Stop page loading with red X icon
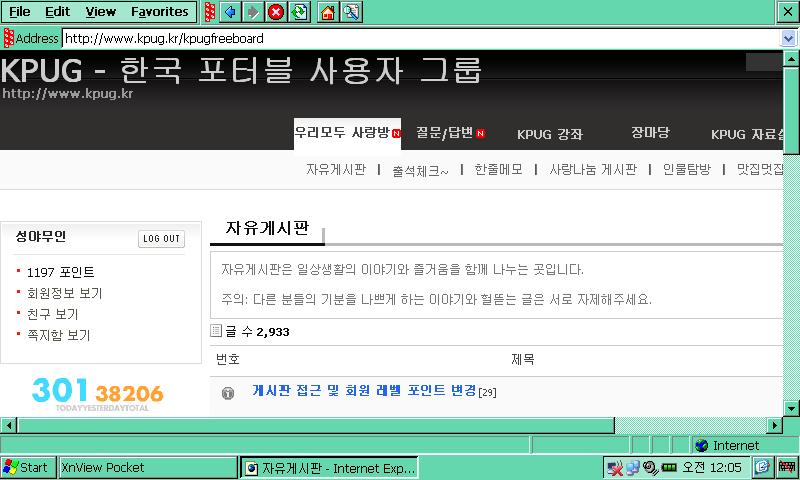 (x=276, y=12)
